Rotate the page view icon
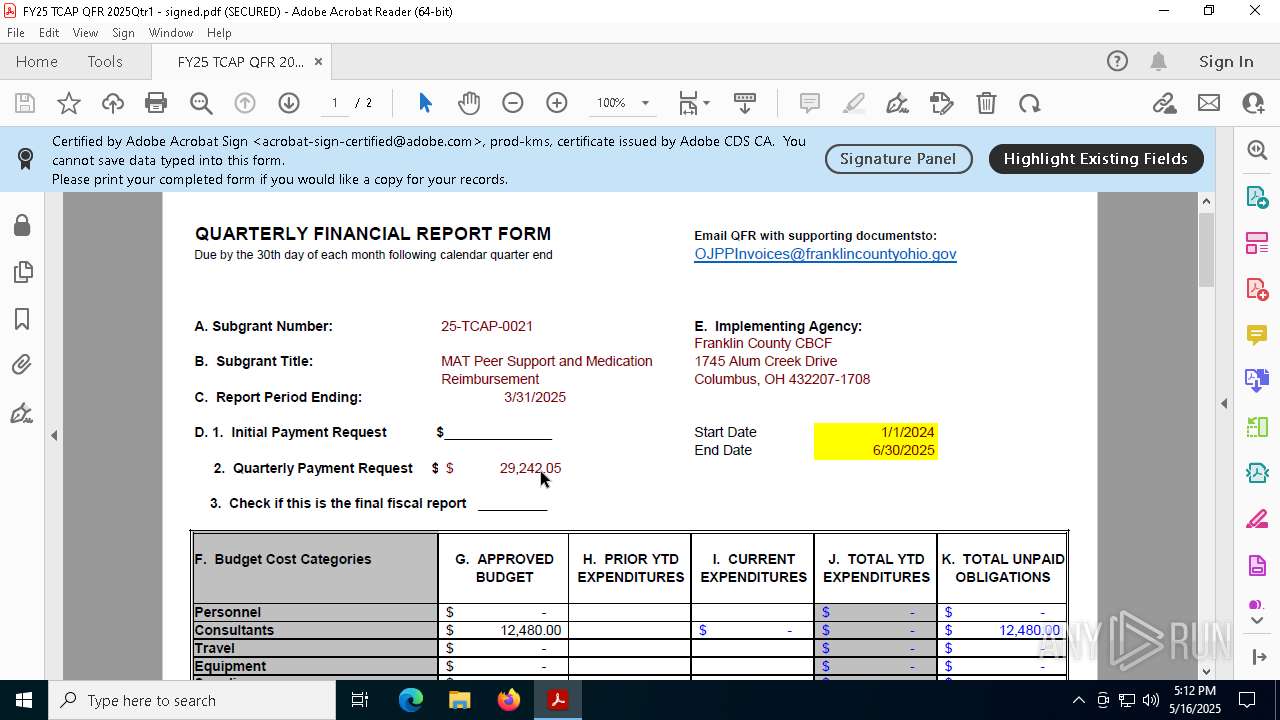This screenshot has width=1280, height=720. 1030,103
